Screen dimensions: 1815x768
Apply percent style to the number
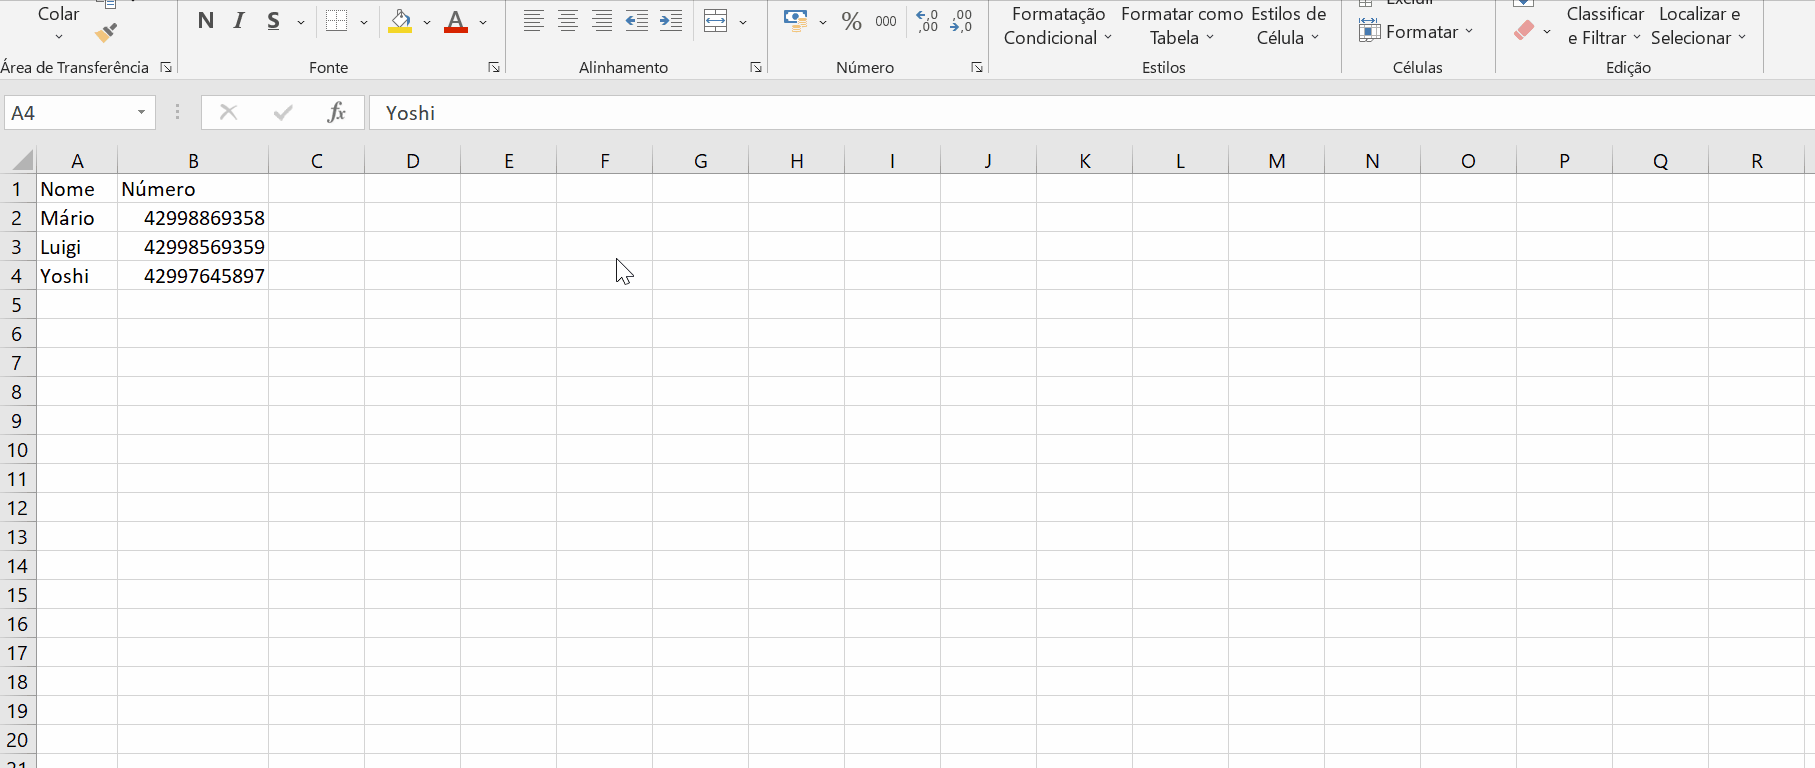(x=851, y=21)
